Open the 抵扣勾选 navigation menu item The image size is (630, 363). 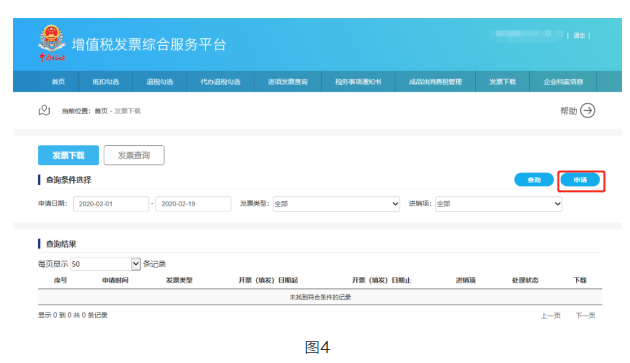point(106,82)
